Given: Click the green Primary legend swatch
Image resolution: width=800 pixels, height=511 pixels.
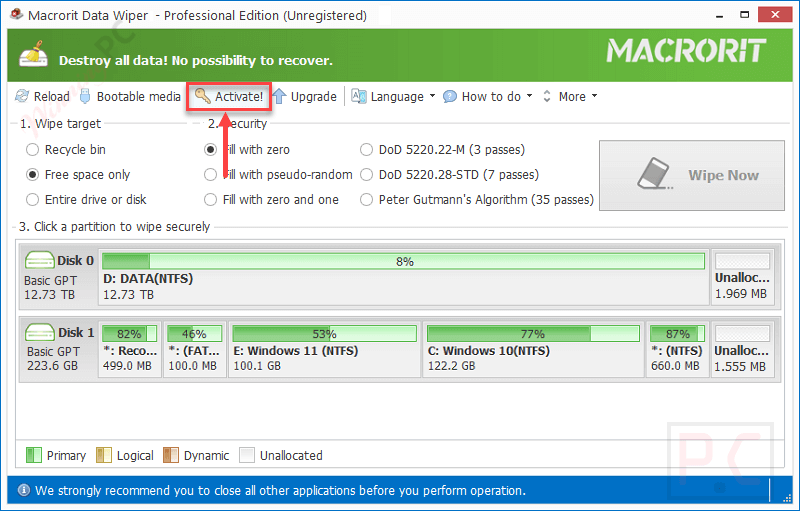Looking at the screenshot, I should (34, 455).
